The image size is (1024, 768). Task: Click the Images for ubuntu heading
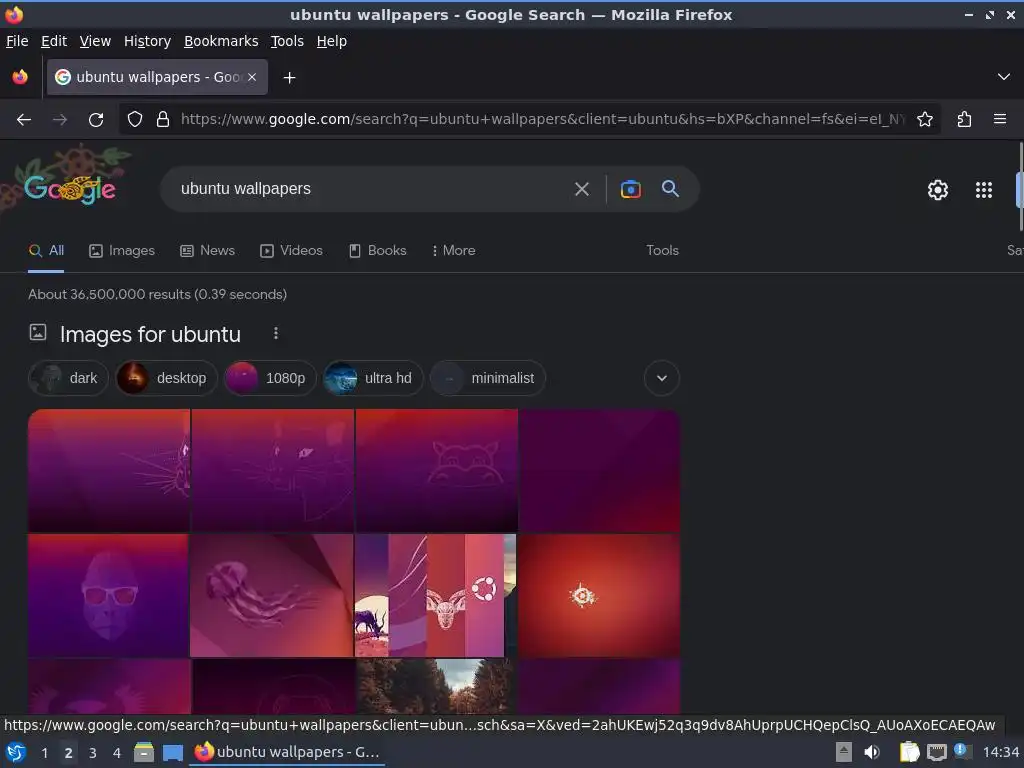point(150,334)
